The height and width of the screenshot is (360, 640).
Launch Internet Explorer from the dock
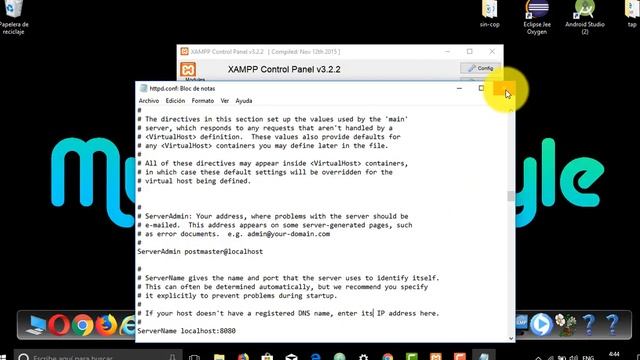tap(129, 325)
